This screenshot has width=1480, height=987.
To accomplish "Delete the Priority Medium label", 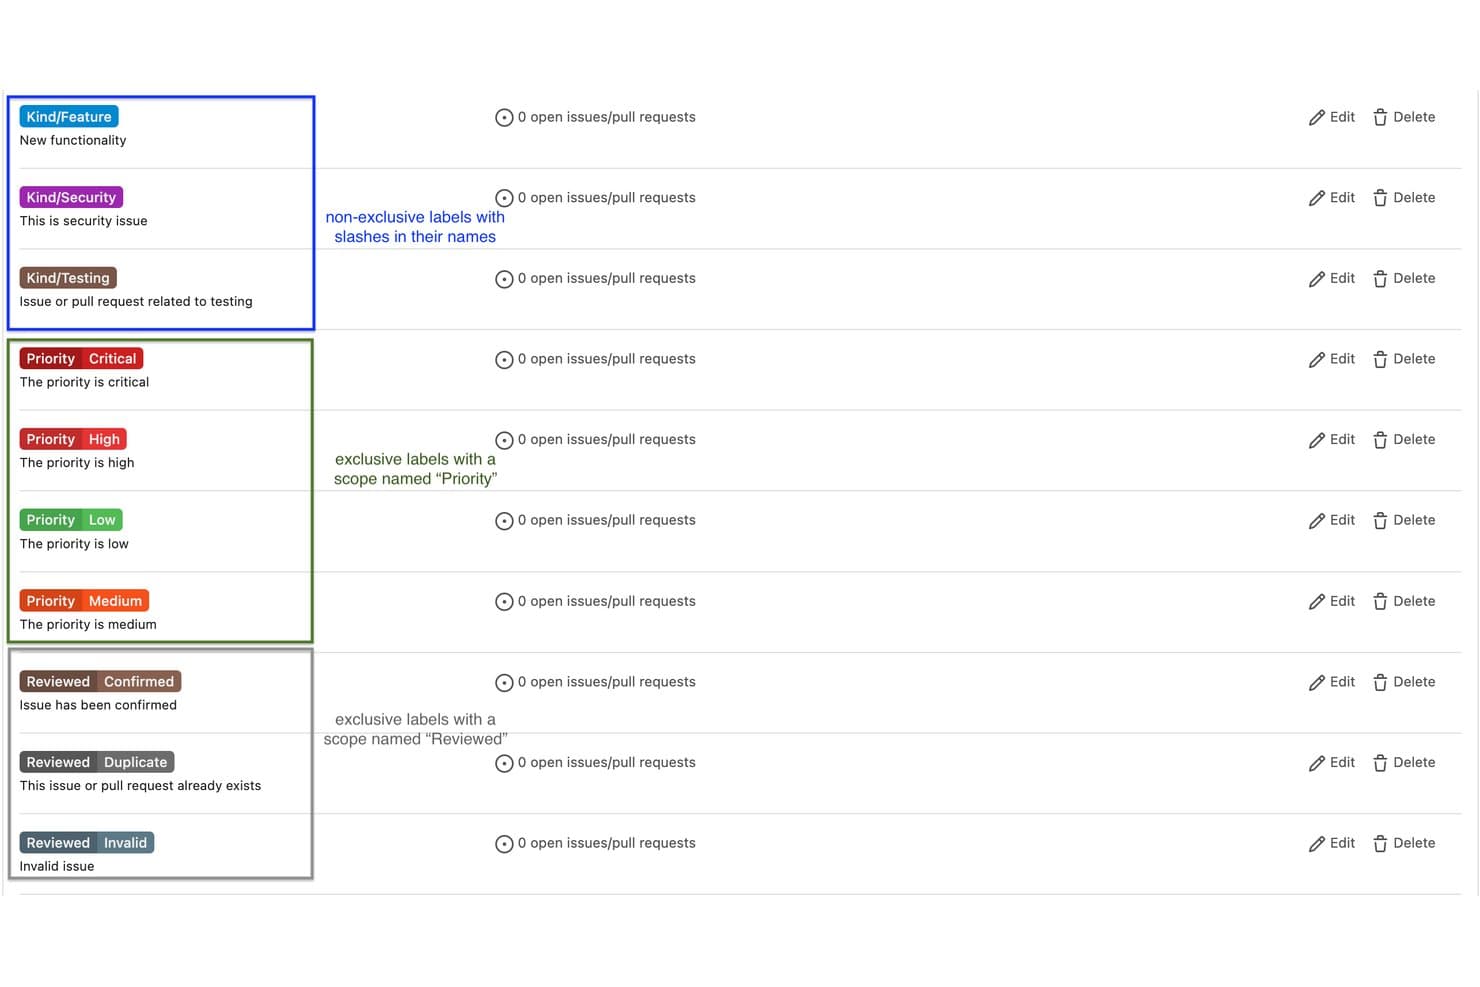I will (1403, 602).
